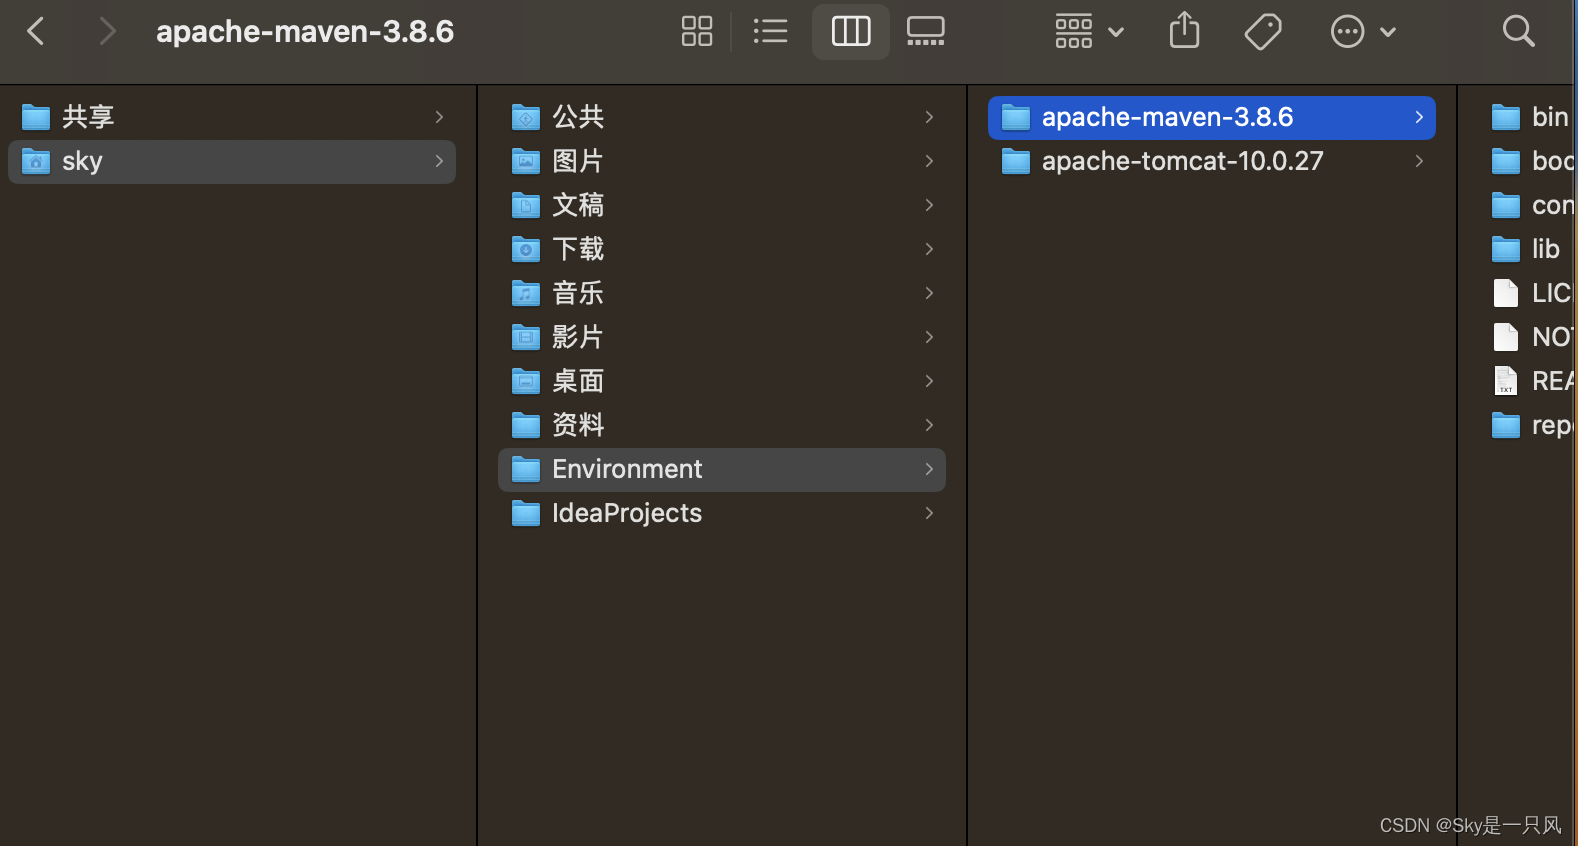Click the 共享 folder icon

(x=36, y=118)
